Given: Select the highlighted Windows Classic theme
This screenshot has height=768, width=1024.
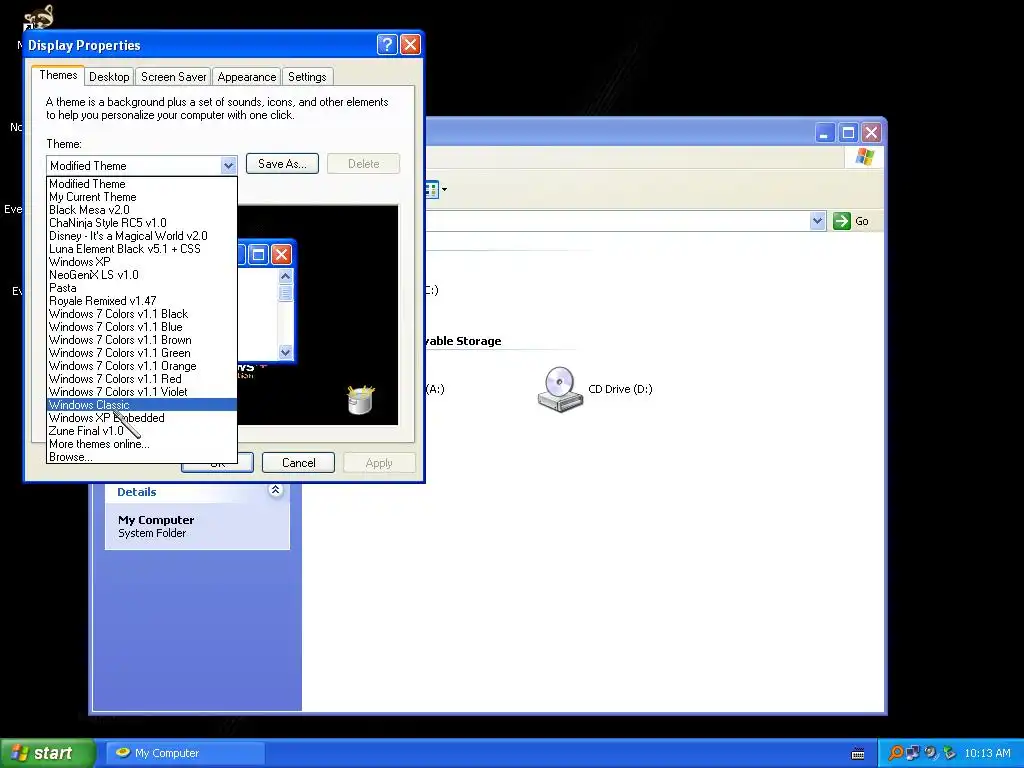Looking at the screenshot, I should point(142,405).
